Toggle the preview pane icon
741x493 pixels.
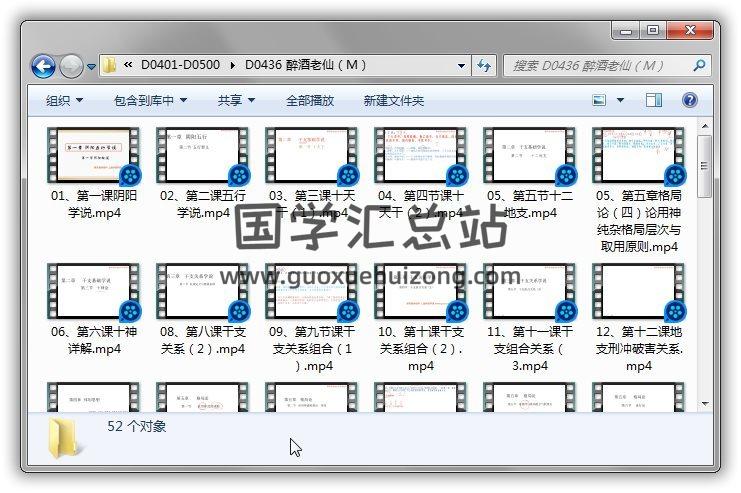pos(654,100)
